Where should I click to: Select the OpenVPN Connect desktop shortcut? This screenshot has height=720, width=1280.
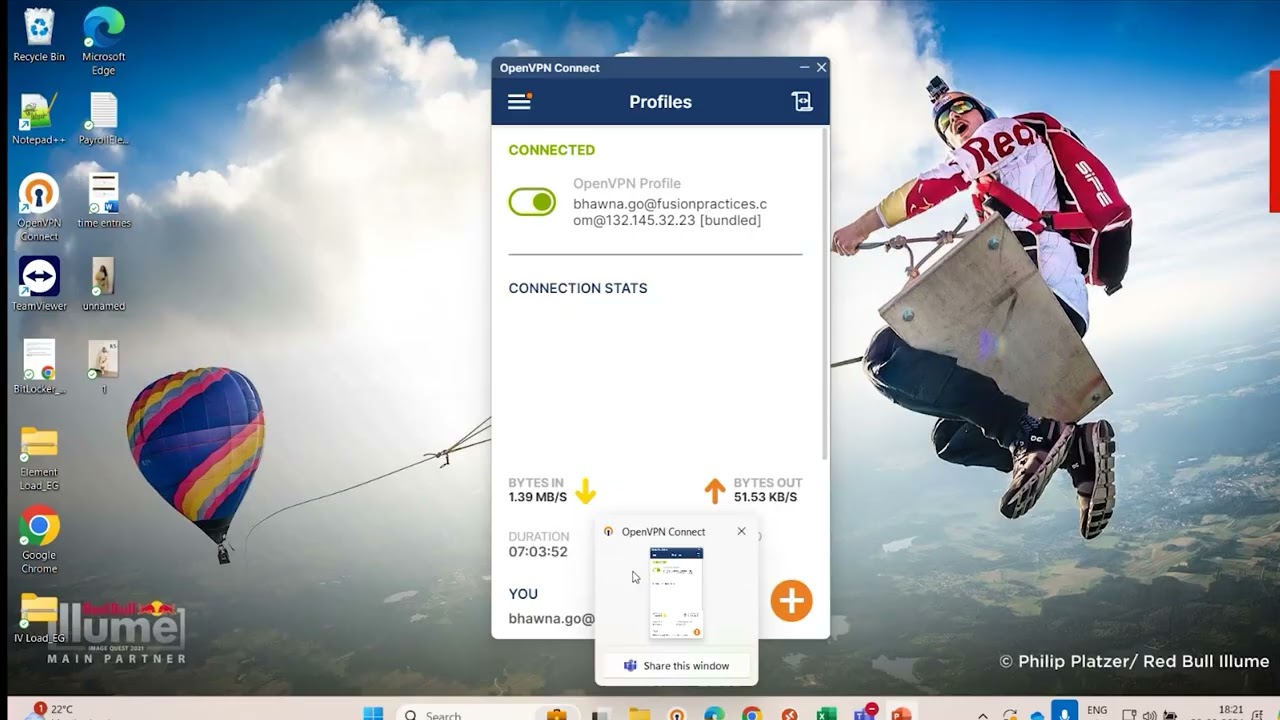tap(39, 208)
